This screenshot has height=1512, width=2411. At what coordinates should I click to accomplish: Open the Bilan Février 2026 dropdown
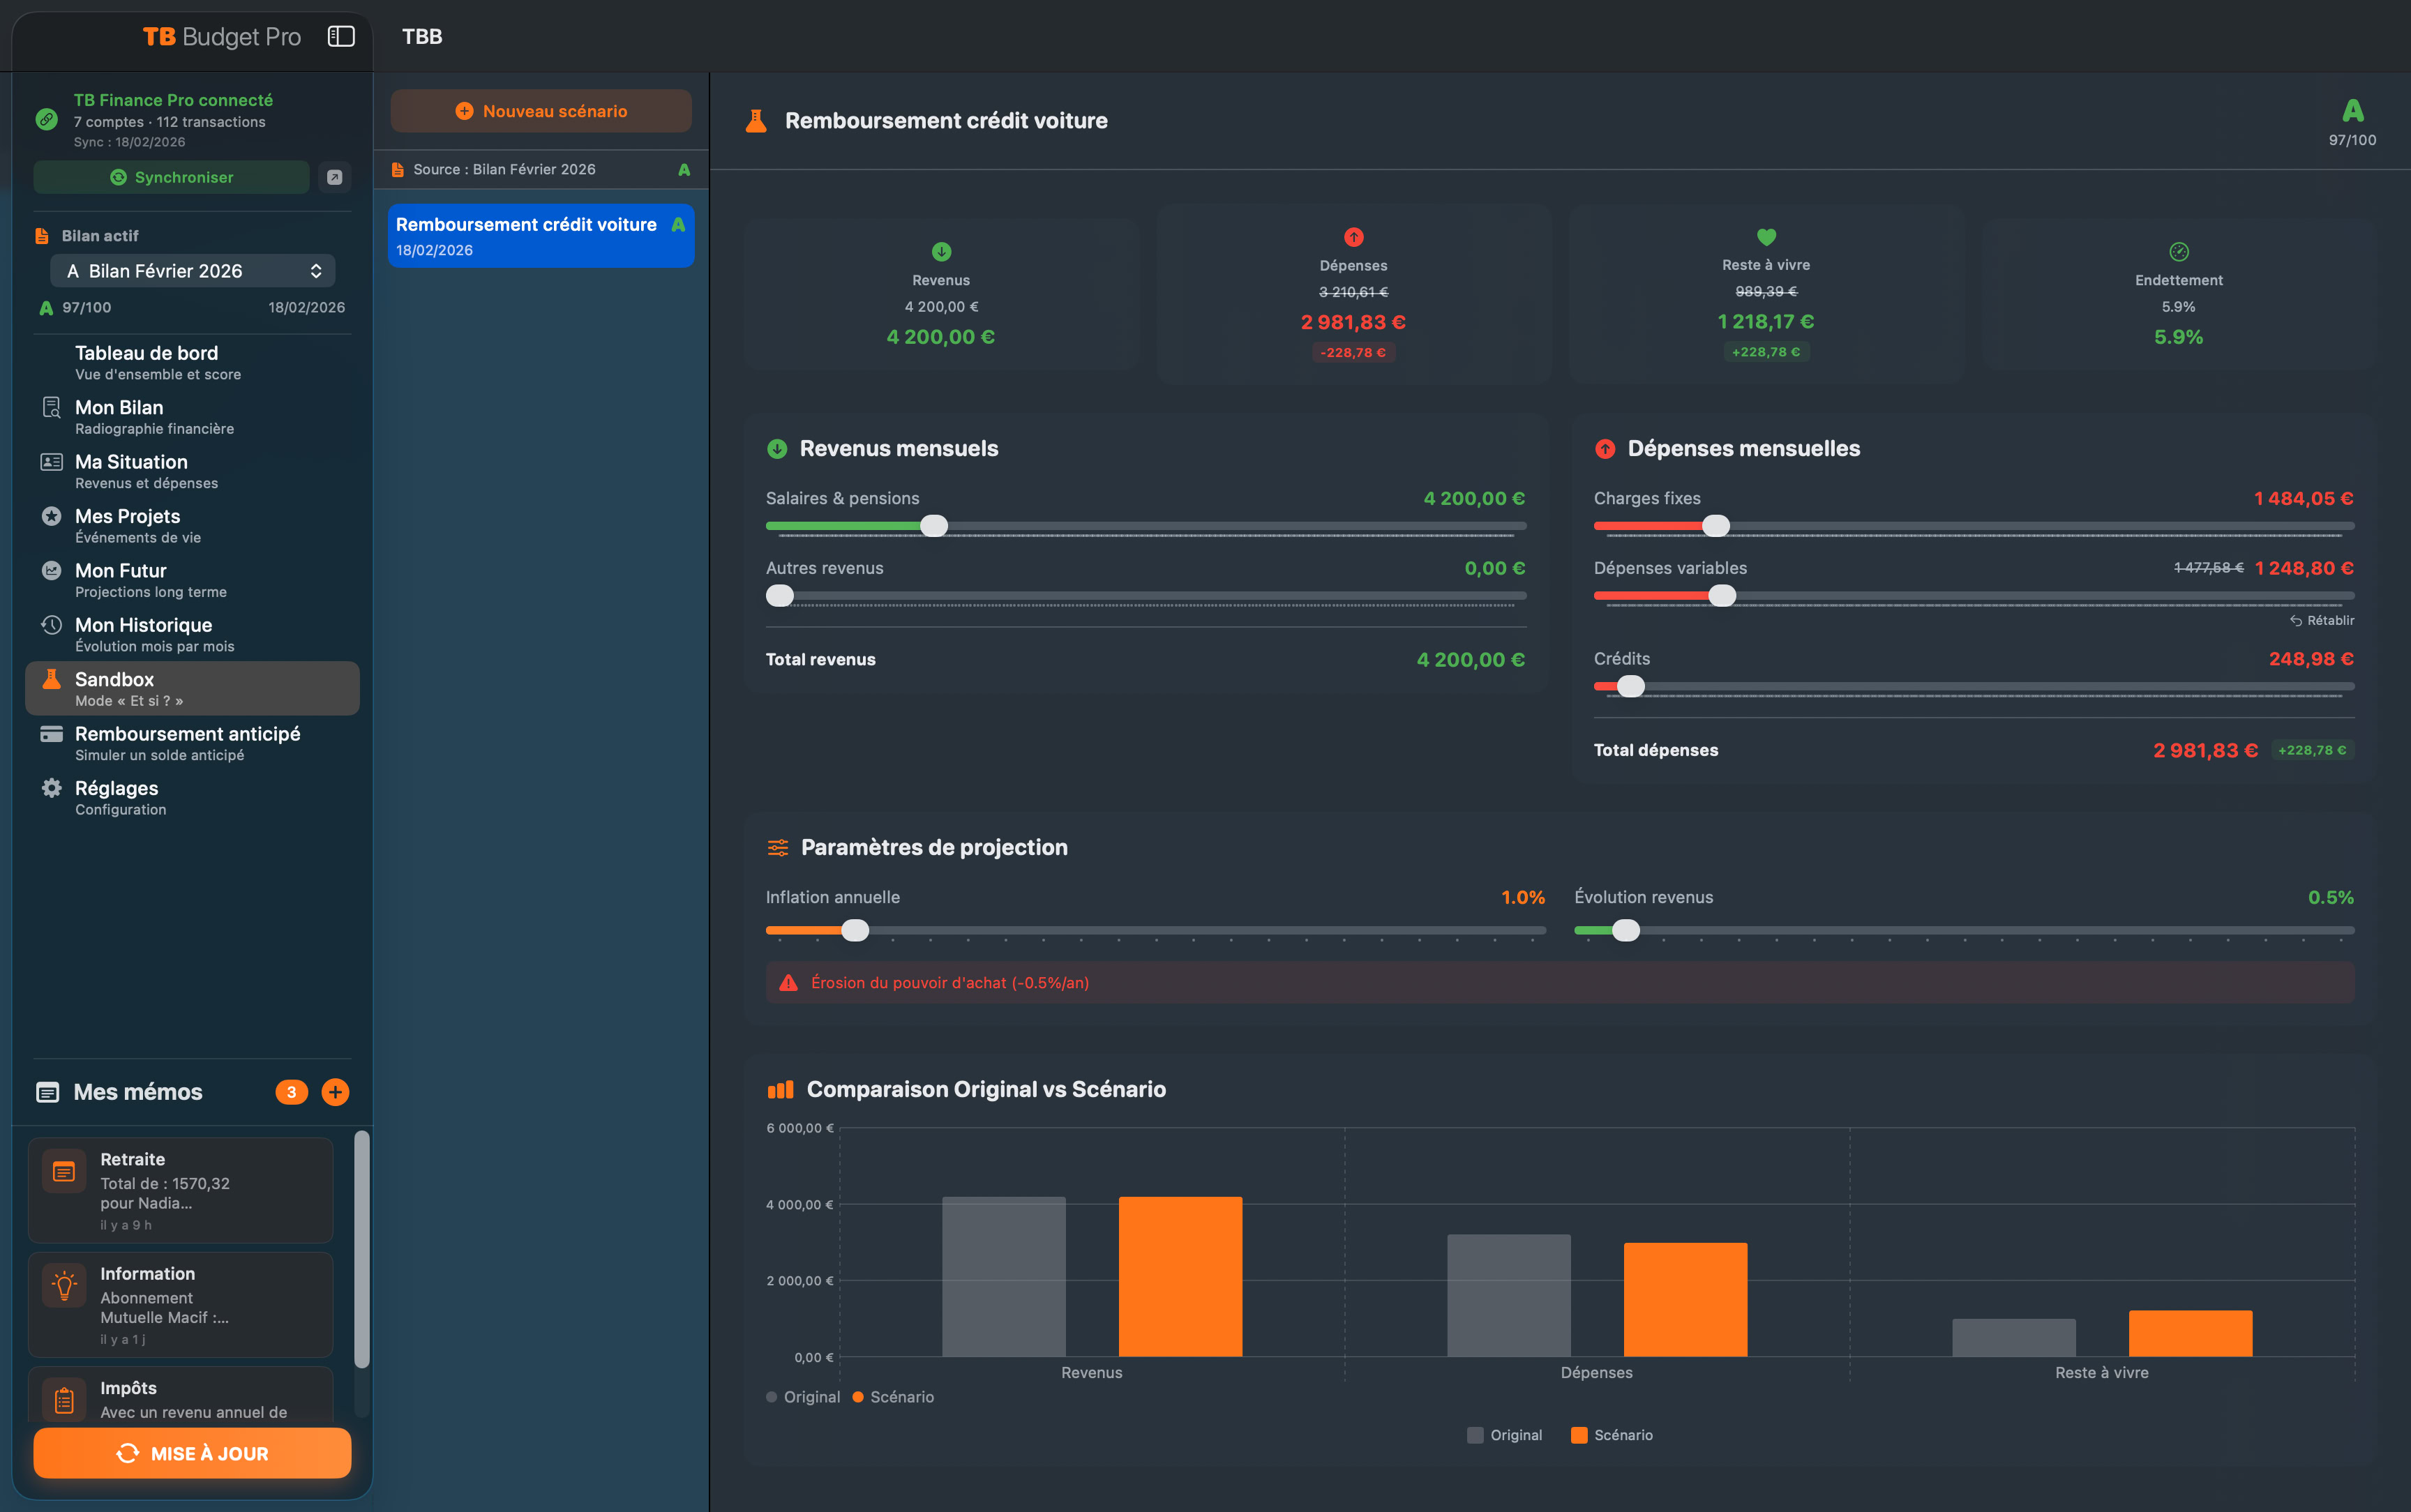coord(193,271)
